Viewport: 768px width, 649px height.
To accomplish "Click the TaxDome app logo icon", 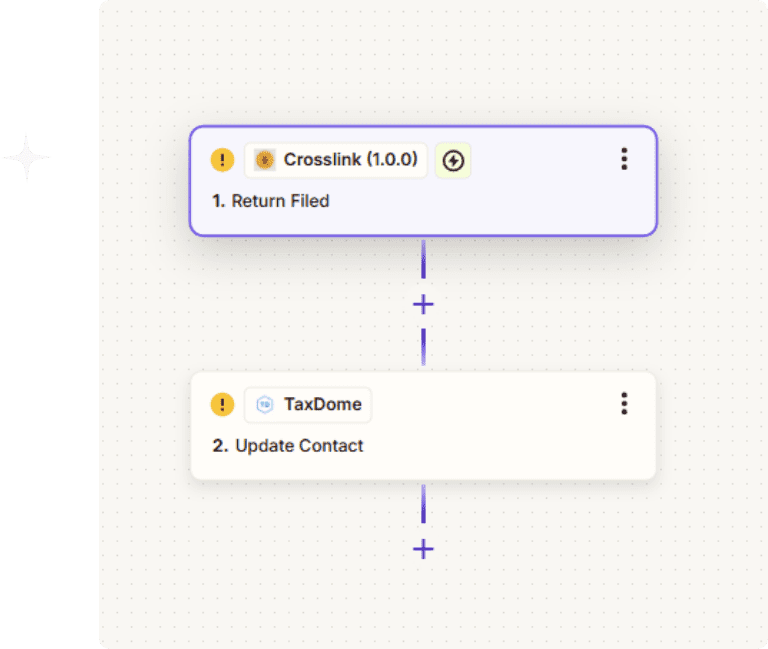I will (x=265, y=405).
